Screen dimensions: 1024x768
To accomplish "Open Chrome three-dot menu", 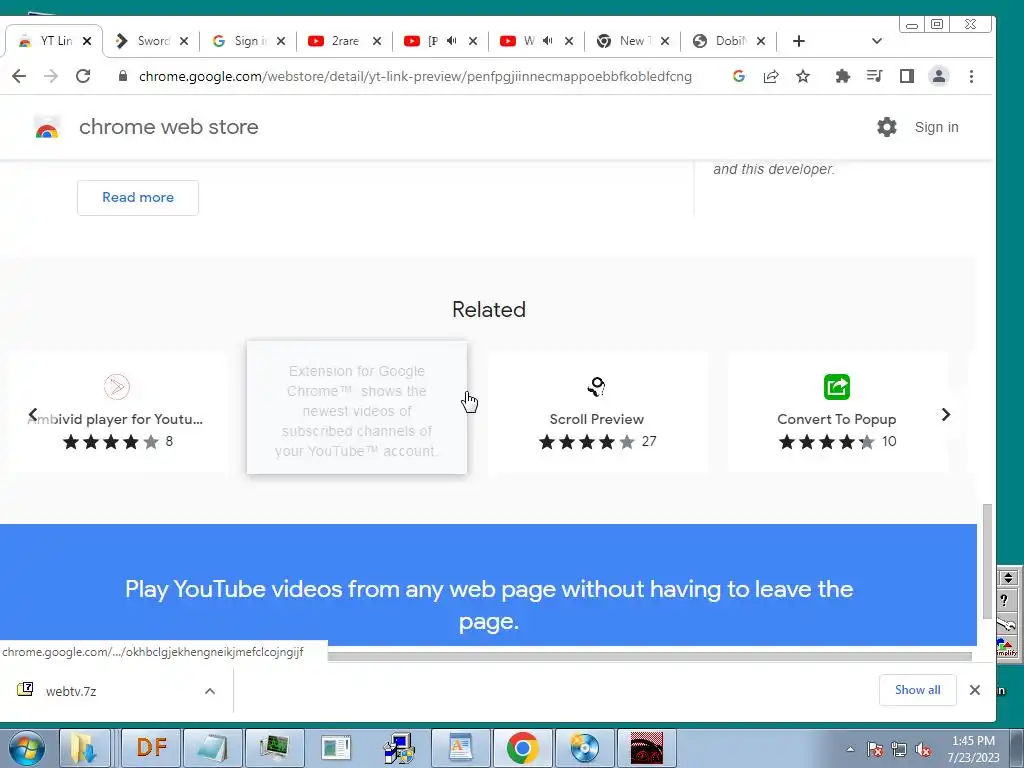I will pyautogui.click(x=971, y=76).
